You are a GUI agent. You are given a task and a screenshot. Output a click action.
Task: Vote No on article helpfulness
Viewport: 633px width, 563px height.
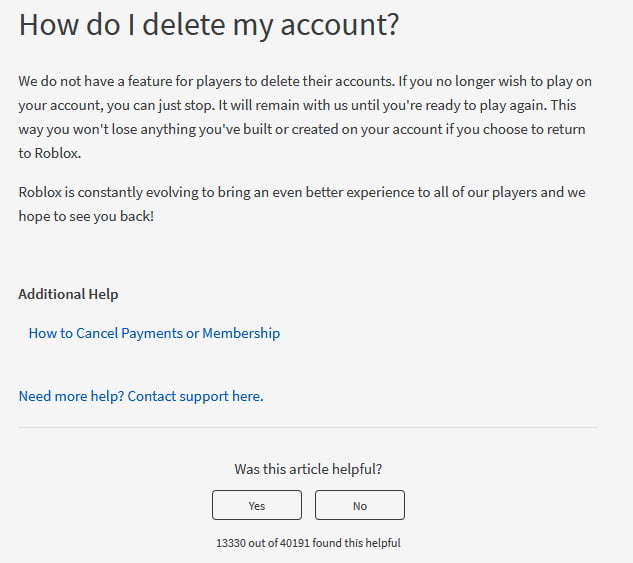[360, 505]
